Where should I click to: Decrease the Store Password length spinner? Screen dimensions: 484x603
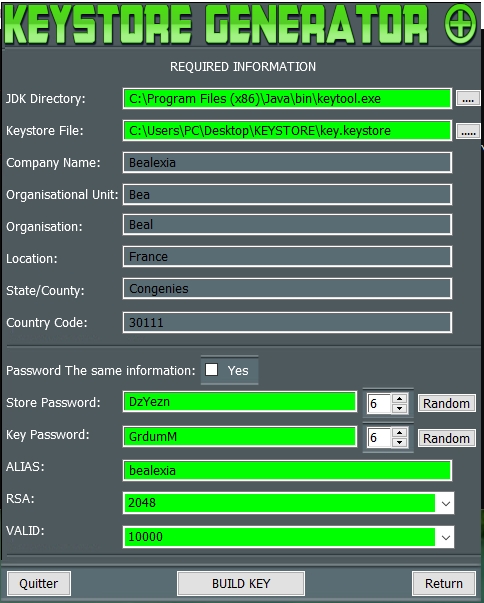[x=400, y=408]
